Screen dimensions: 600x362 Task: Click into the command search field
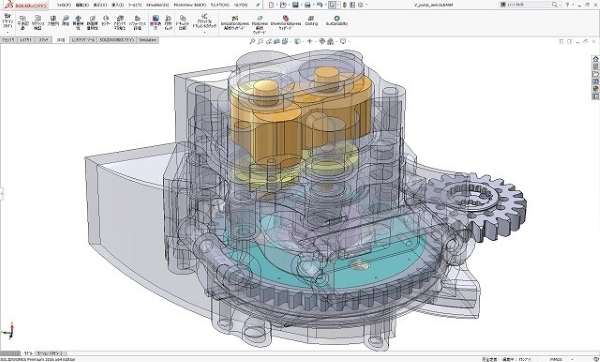pyautogui.click(x=529, y=5)
